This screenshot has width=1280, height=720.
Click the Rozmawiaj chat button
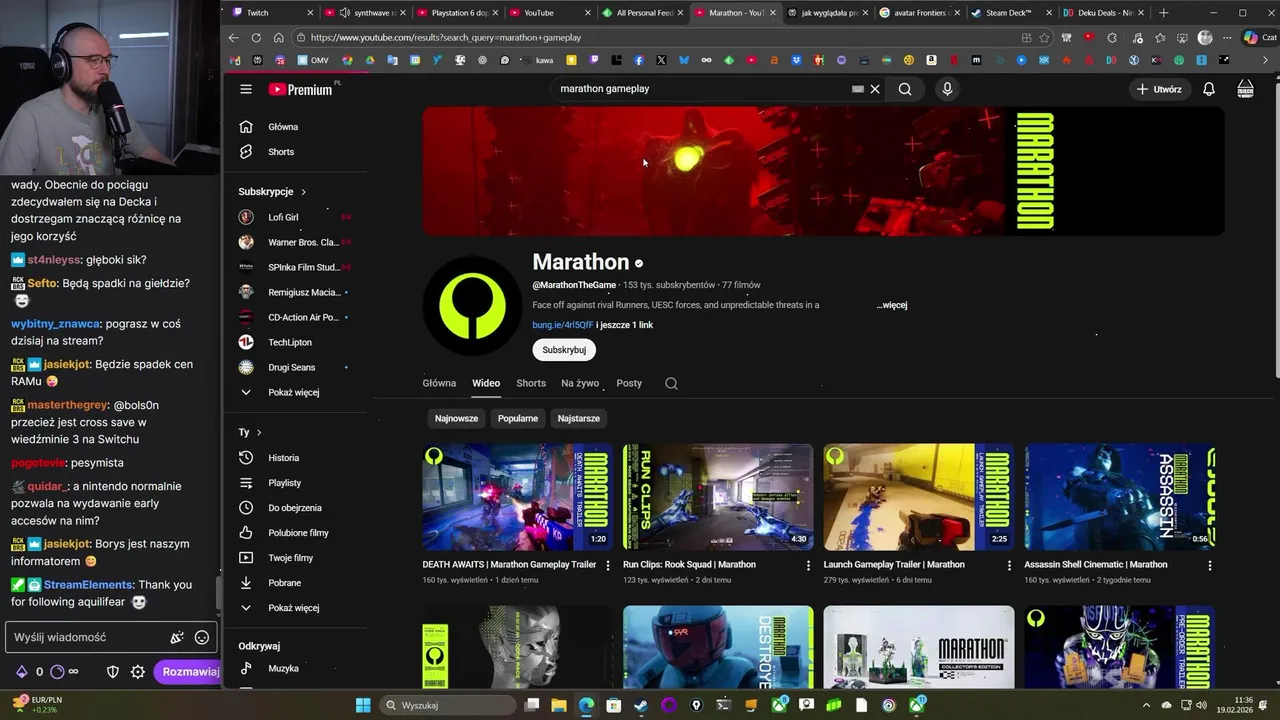pyautogui.click(x=190, y=672)
